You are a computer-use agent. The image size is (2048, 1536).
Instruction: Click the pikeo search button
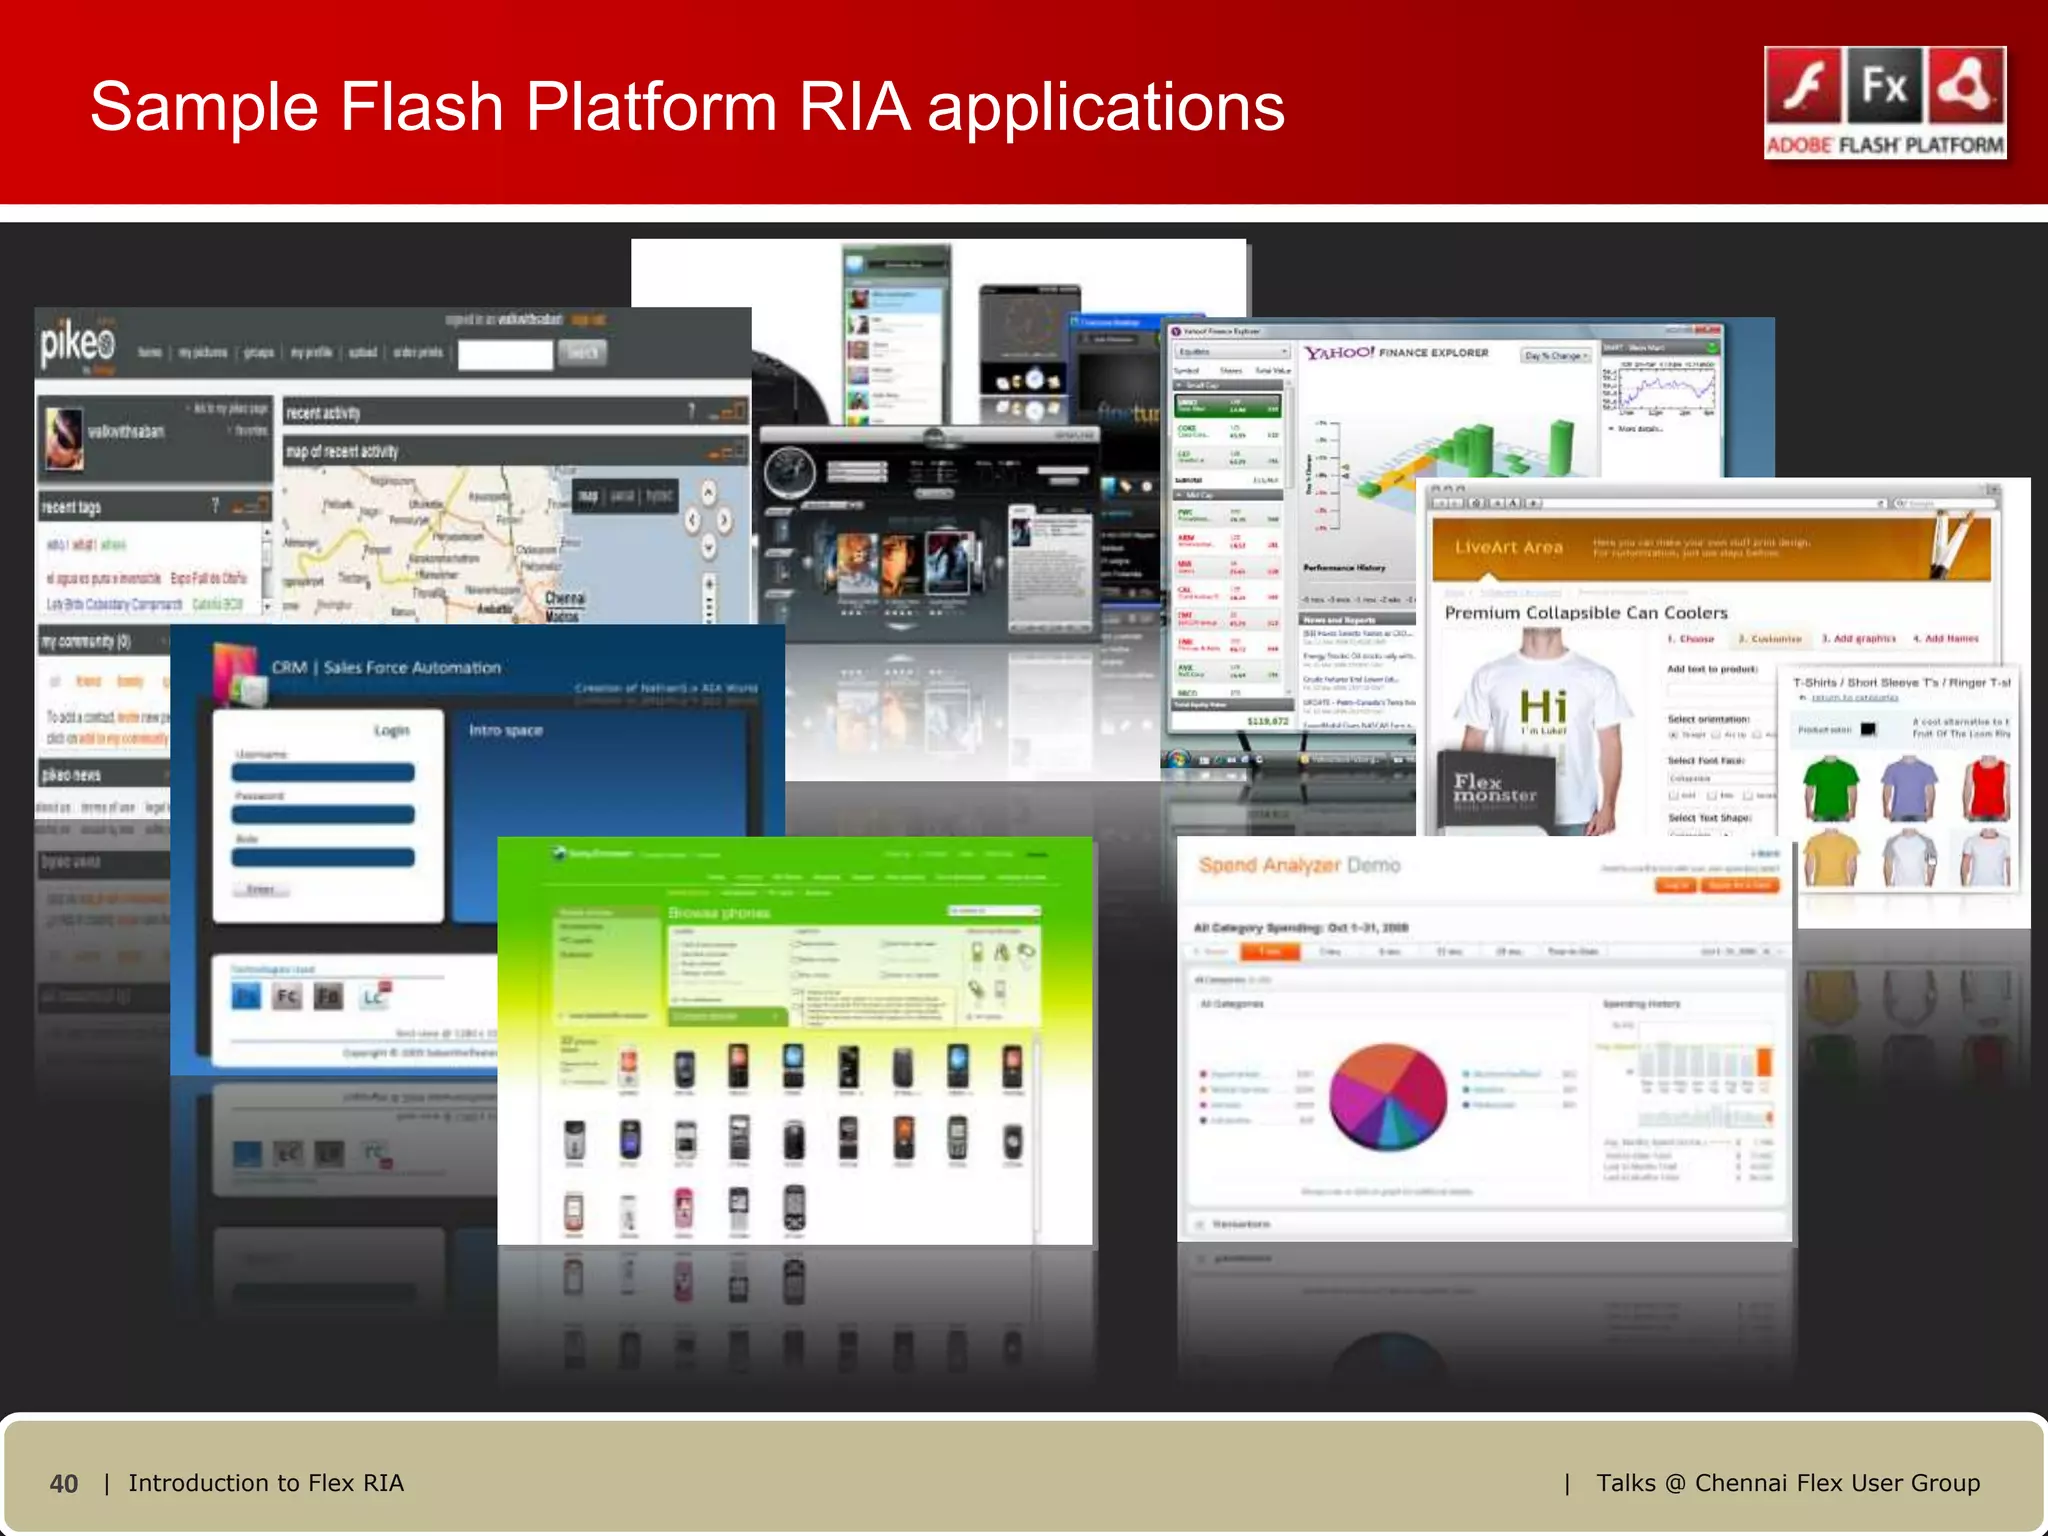582,353
